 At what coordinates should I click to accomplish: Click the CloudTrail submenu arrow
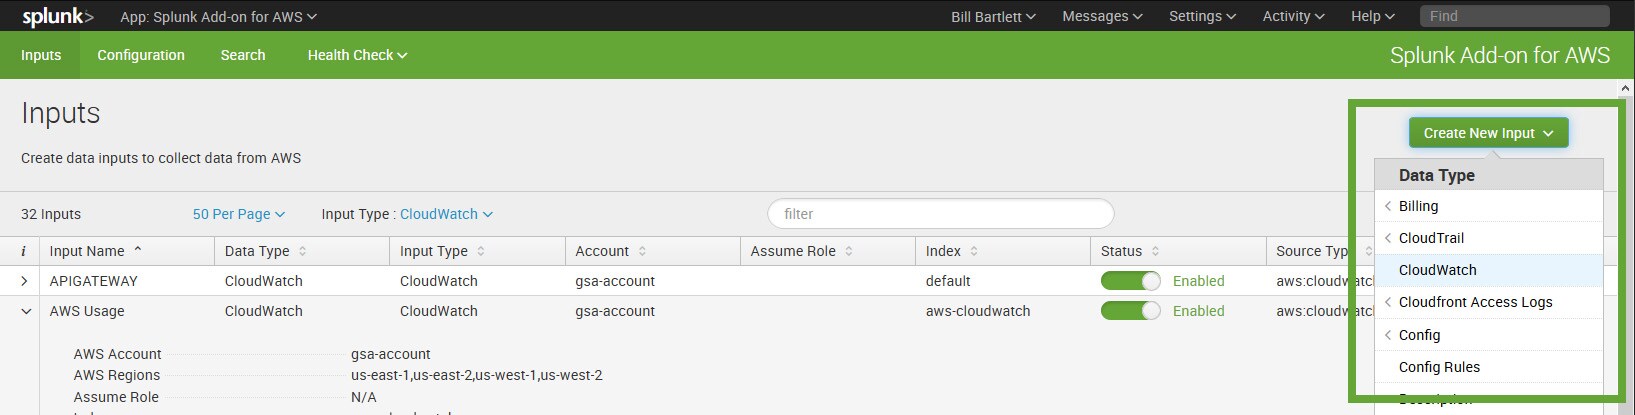point(1388,238)
